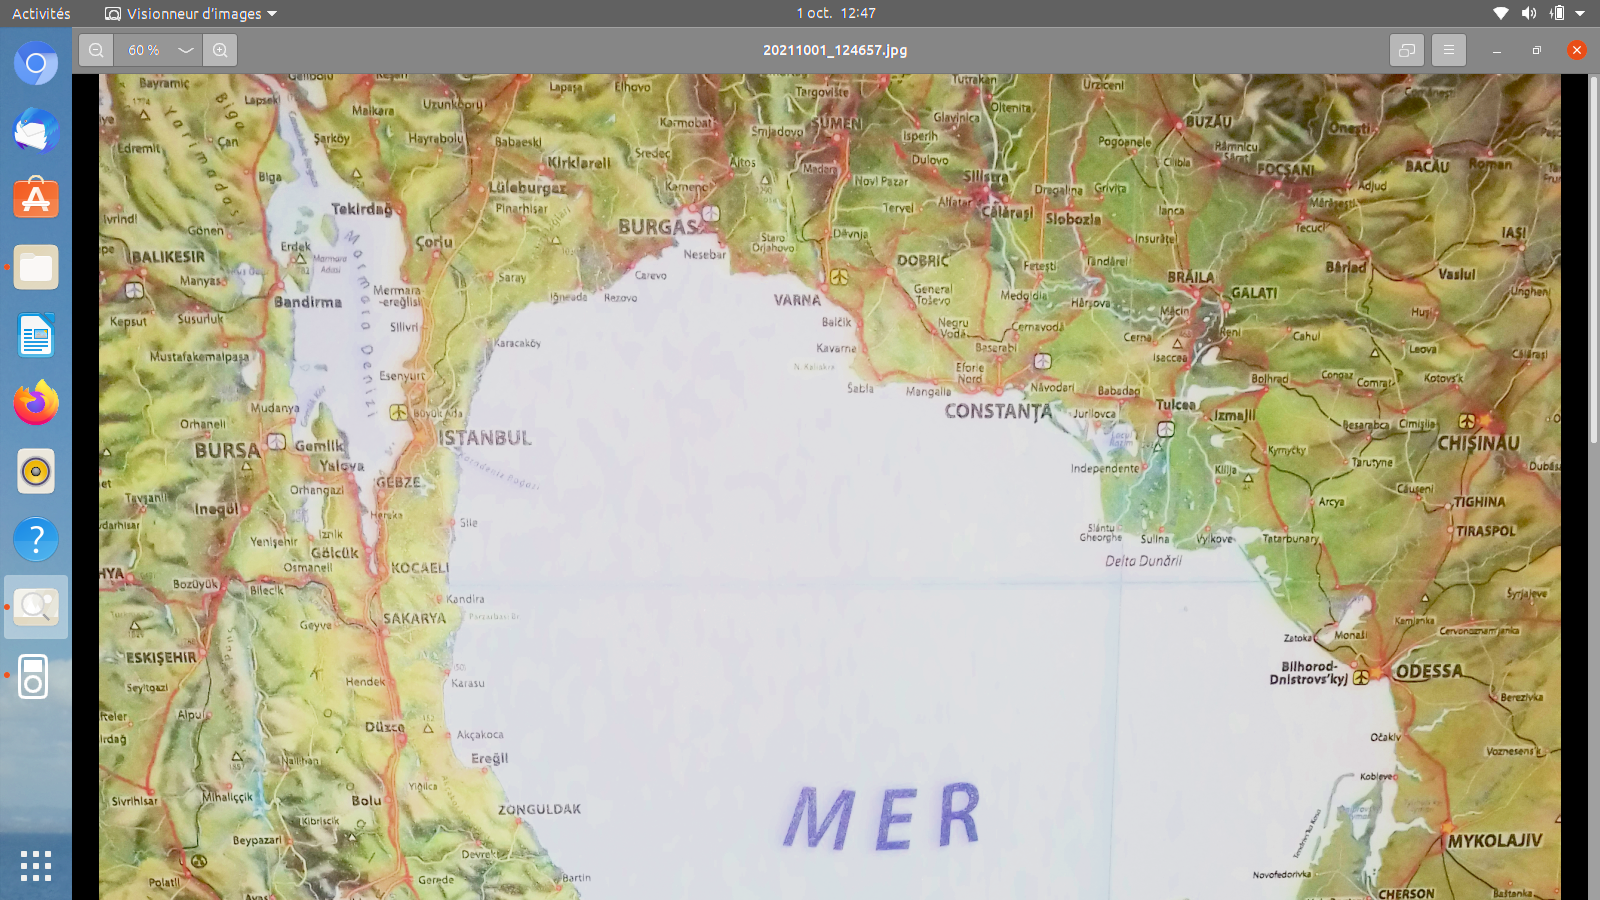Open the Visionneur d'images app menu
Image resolution: width=1600 pixels, height=900 pixels.
click(190, 13)
